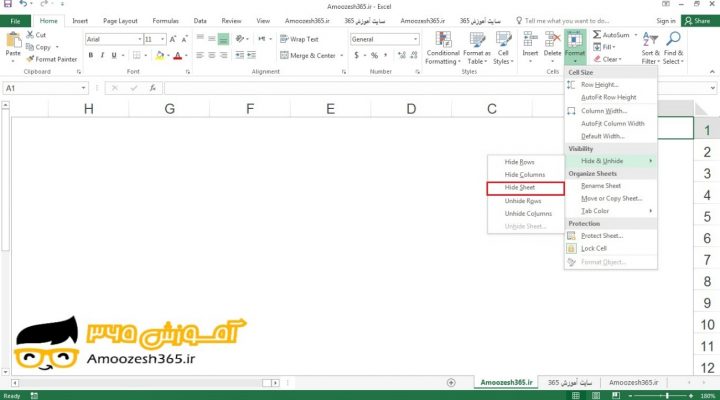Apply Accounting dollar number format
Screen dimensions: 720x400
click(x=356, y=56)
